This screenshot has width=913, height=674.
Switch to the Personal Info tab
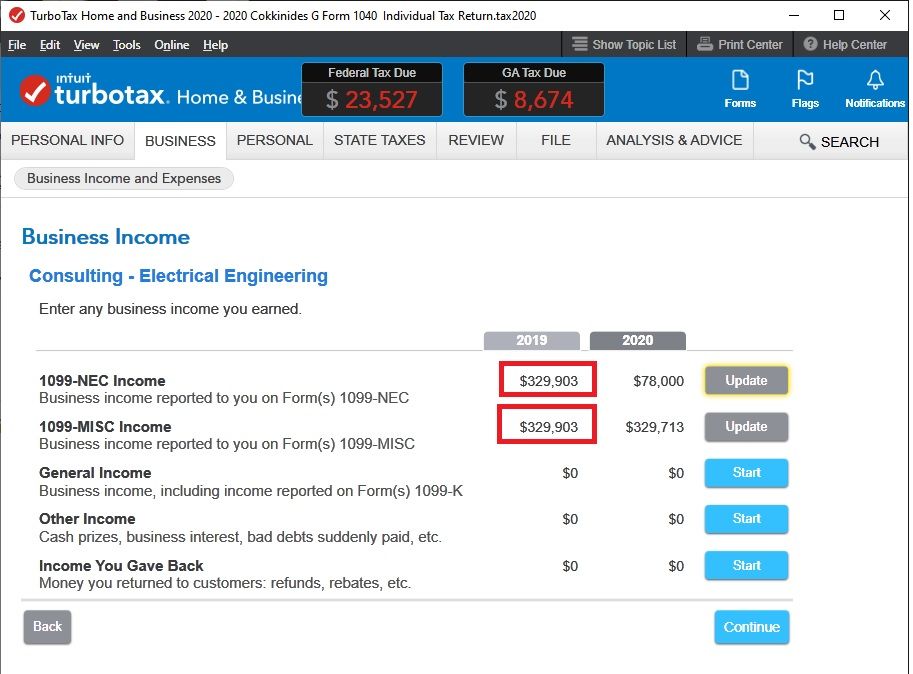(x=68, y=140)
